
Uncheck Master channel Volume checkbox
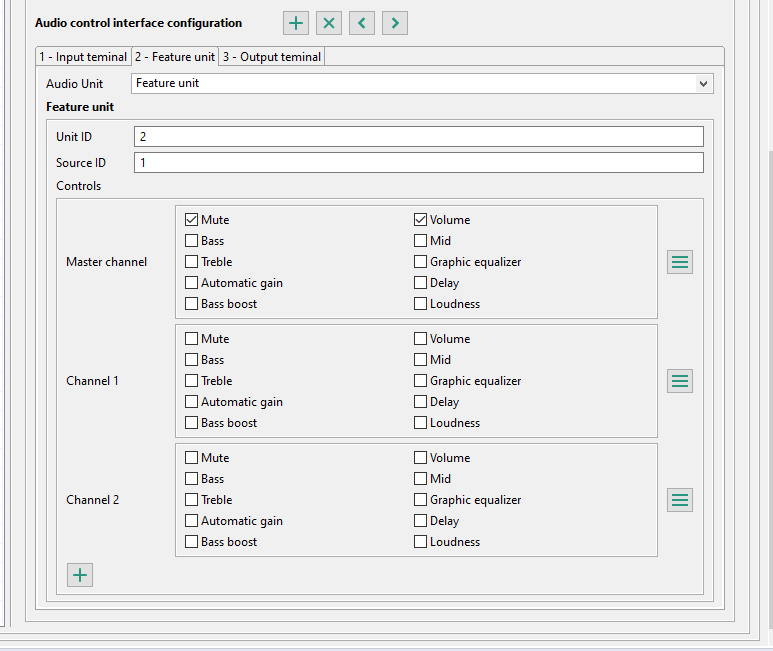(x=421, y=220)
